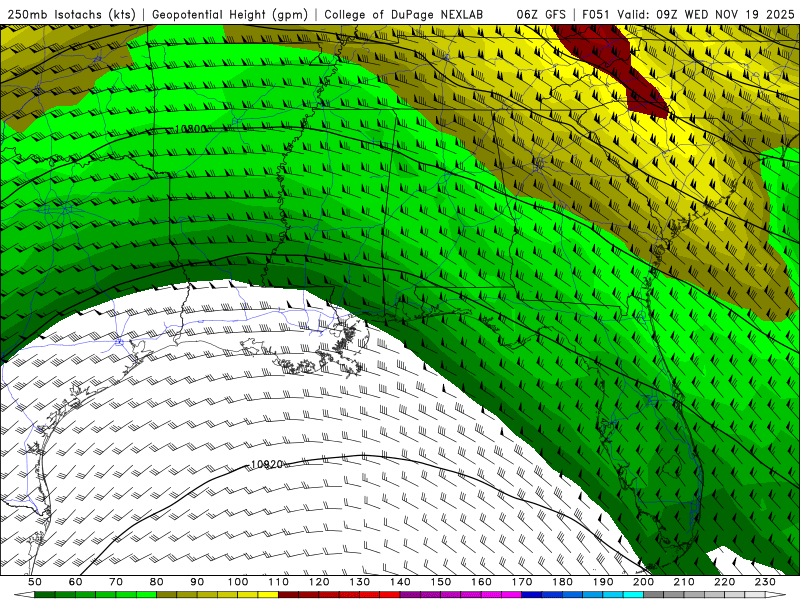Click the 210 value on the color scale
This screenshot has height=600, width=800.
(684, 582)
